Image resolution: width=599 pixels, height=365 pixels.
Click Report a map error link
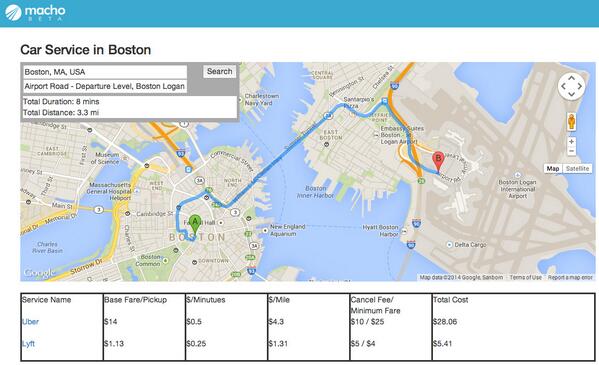pyautogui.click(x=570, y=277)
